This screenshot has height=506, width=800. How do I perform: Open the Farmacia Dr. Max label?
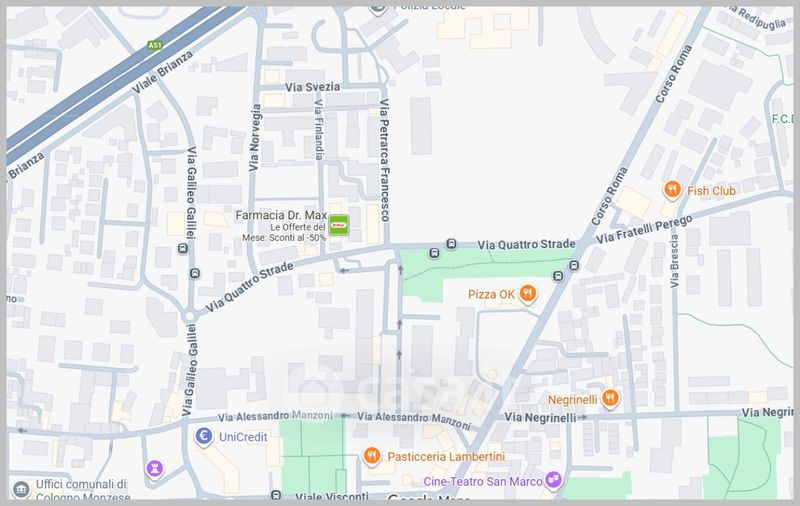pyautogui.click(x=281, y=215)
